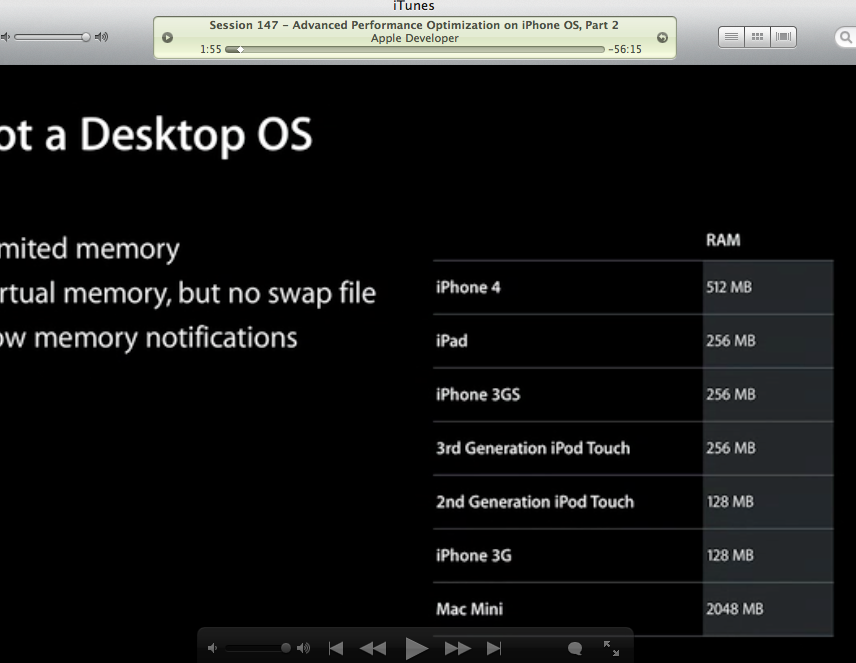Click the search magnifier icon
The image size is (856, 663).
point(846,37)
